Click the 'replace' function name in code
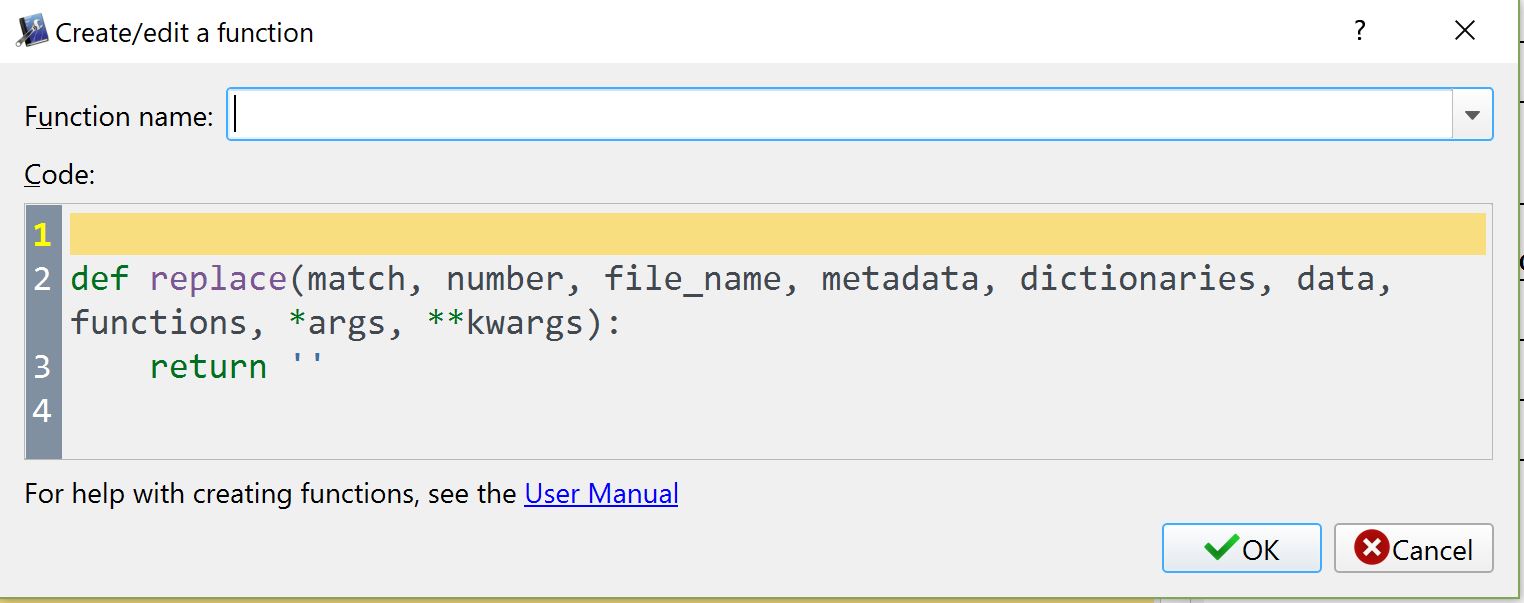Viewport: 1524px width, 603px height. 218,278
